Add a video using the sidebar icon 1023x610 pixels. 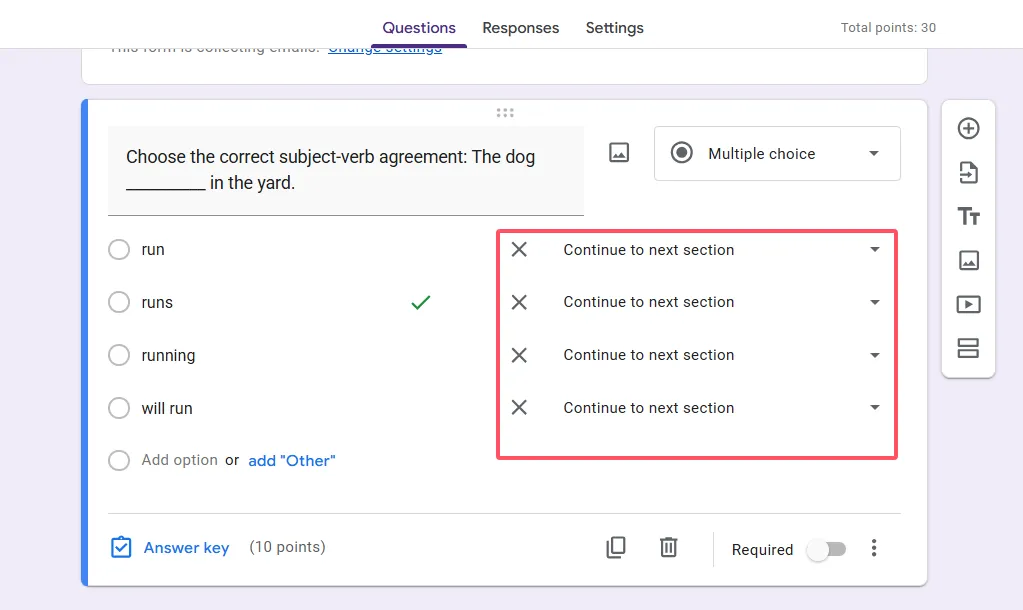(968, 305)
